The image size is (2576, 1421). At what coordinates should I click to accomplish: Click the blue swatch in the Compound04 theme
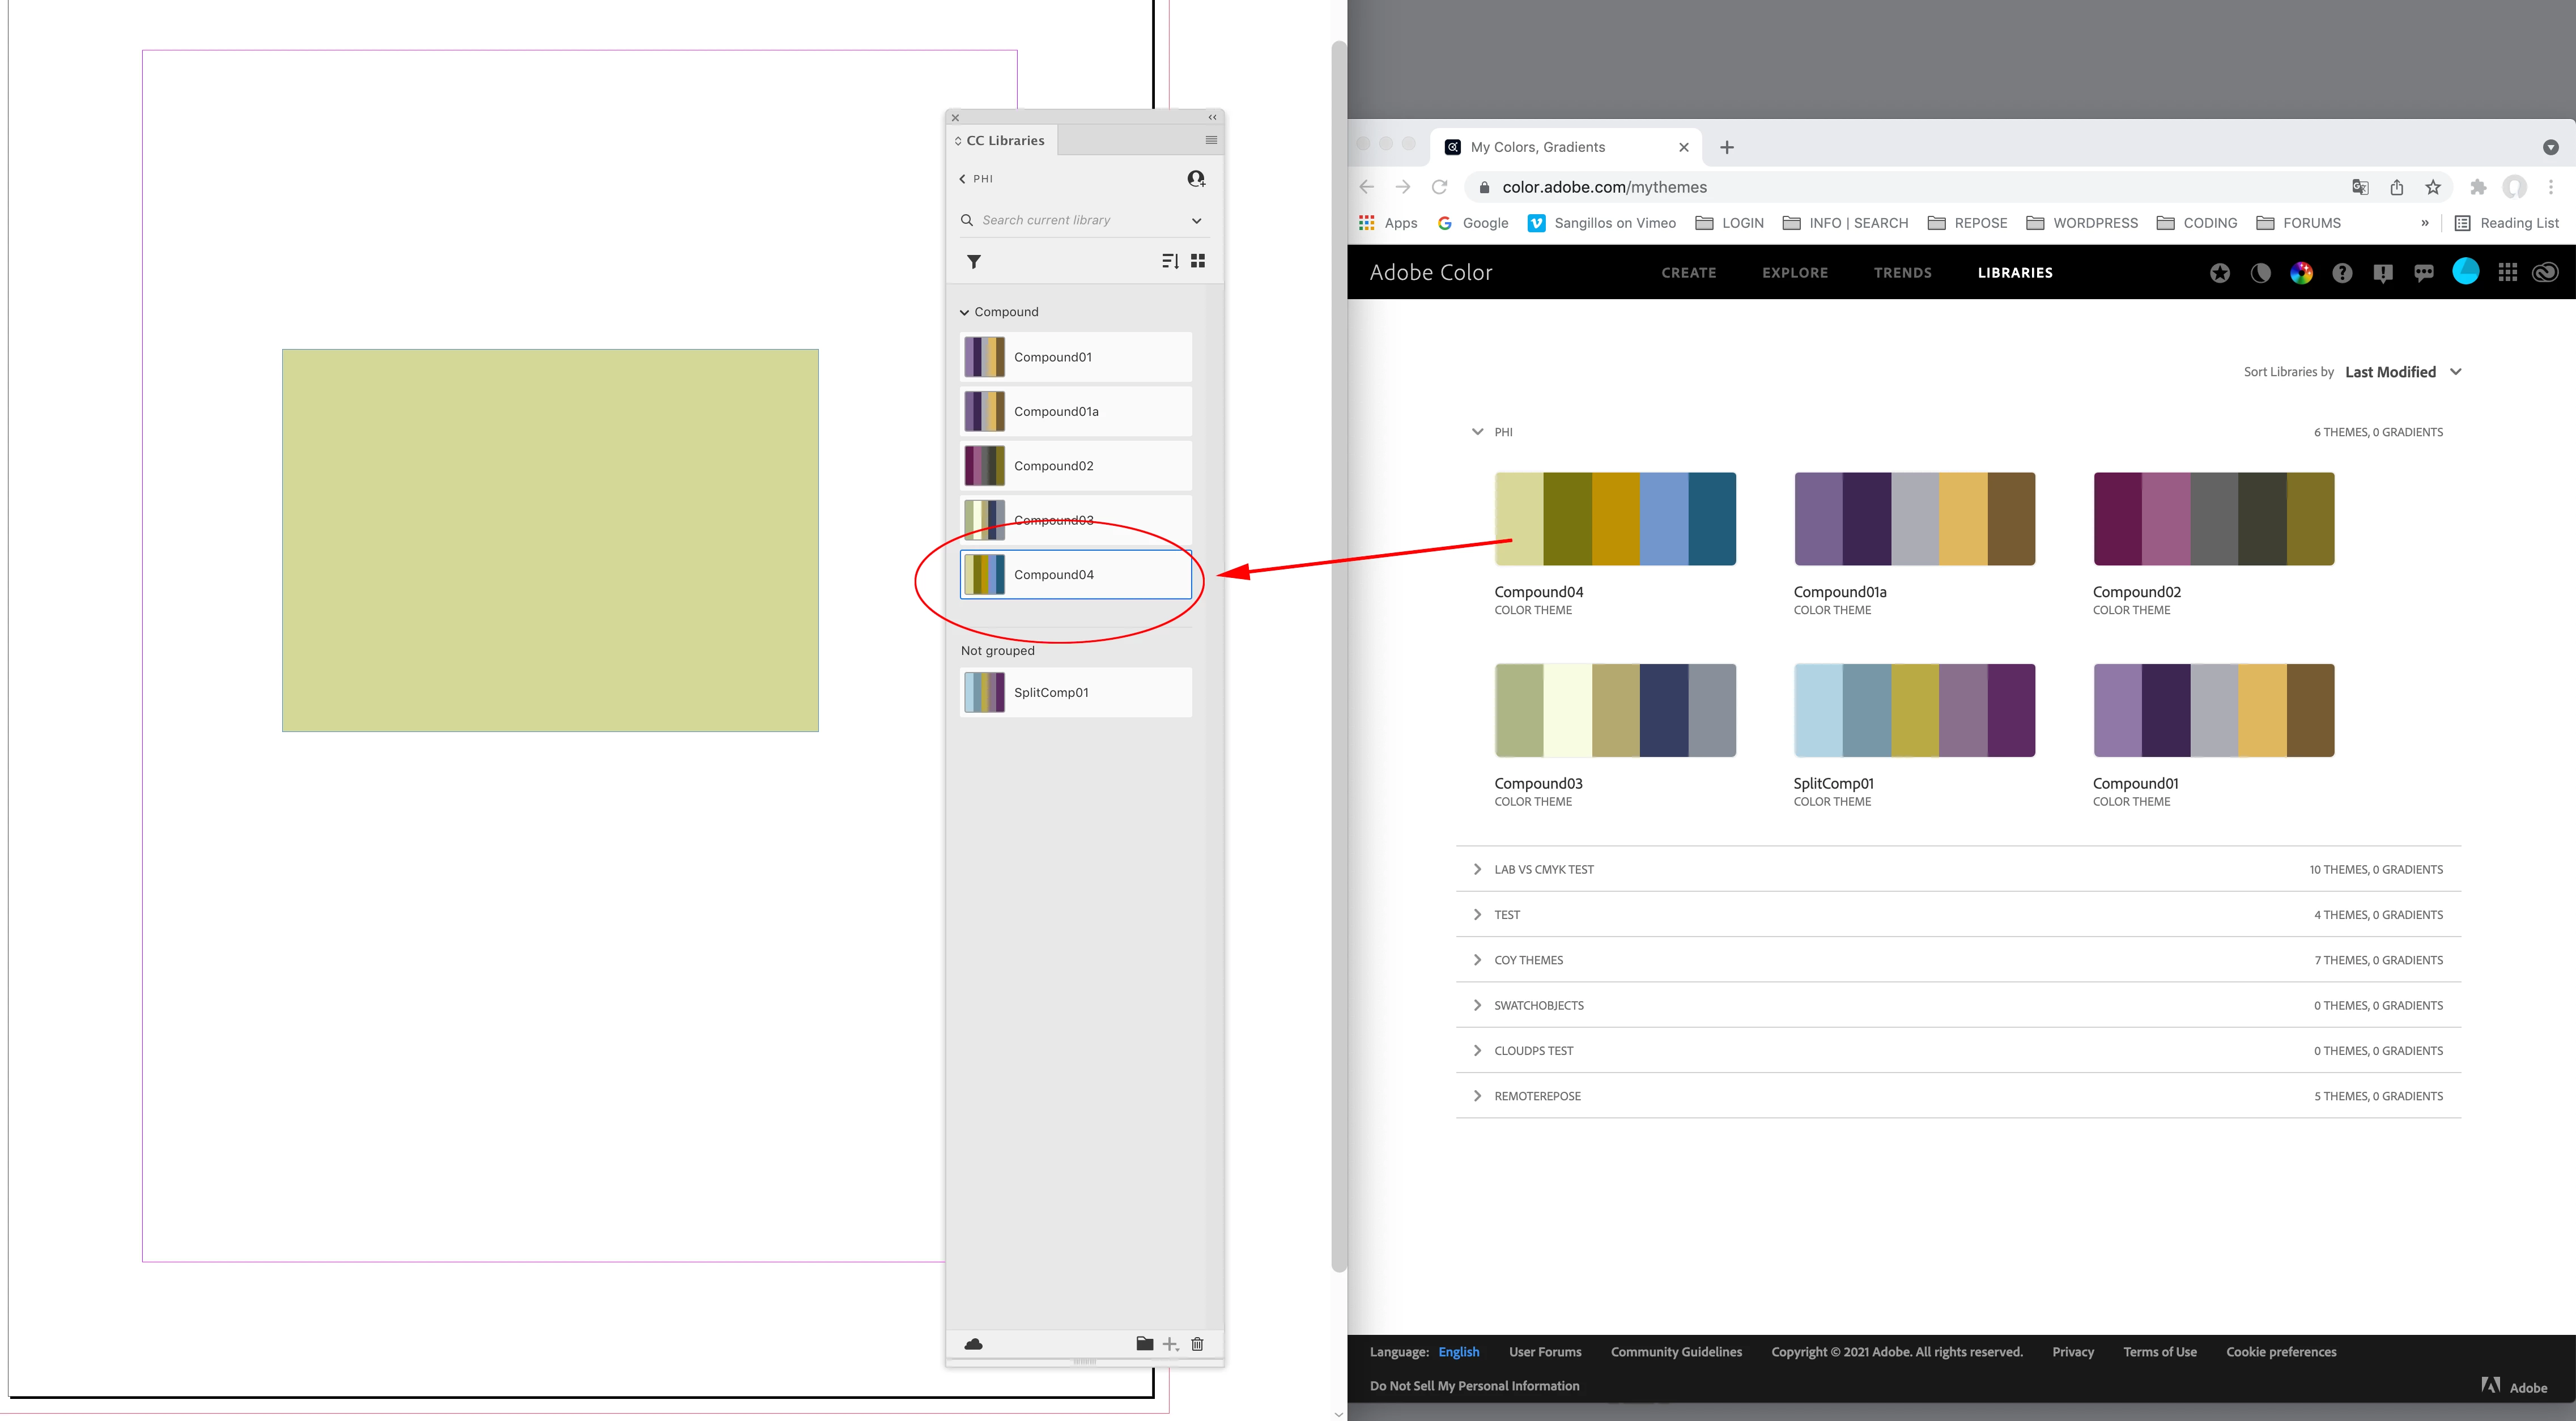(1663, 518)
